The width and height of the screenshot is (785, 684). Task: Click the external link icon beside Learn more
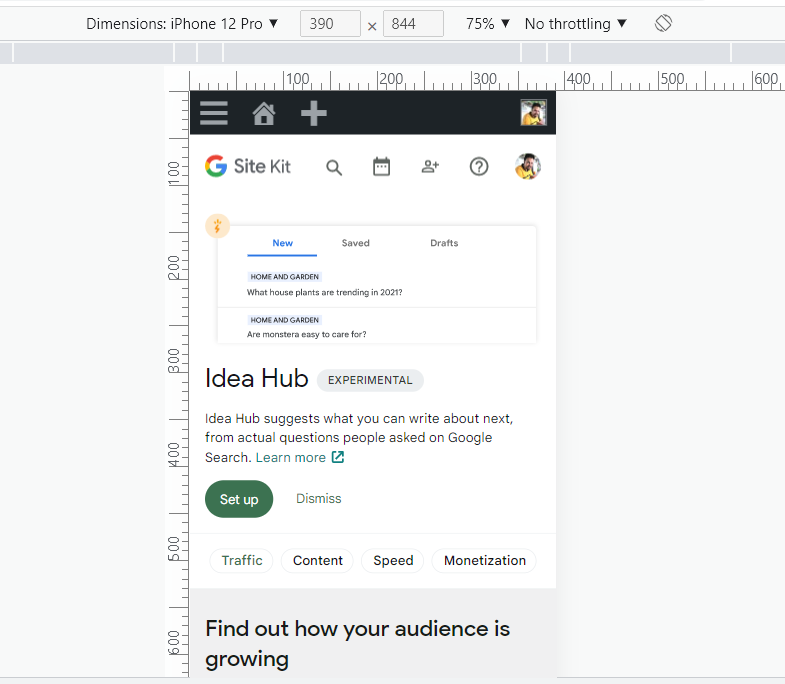pyautogui.click(x=338, y=457)
